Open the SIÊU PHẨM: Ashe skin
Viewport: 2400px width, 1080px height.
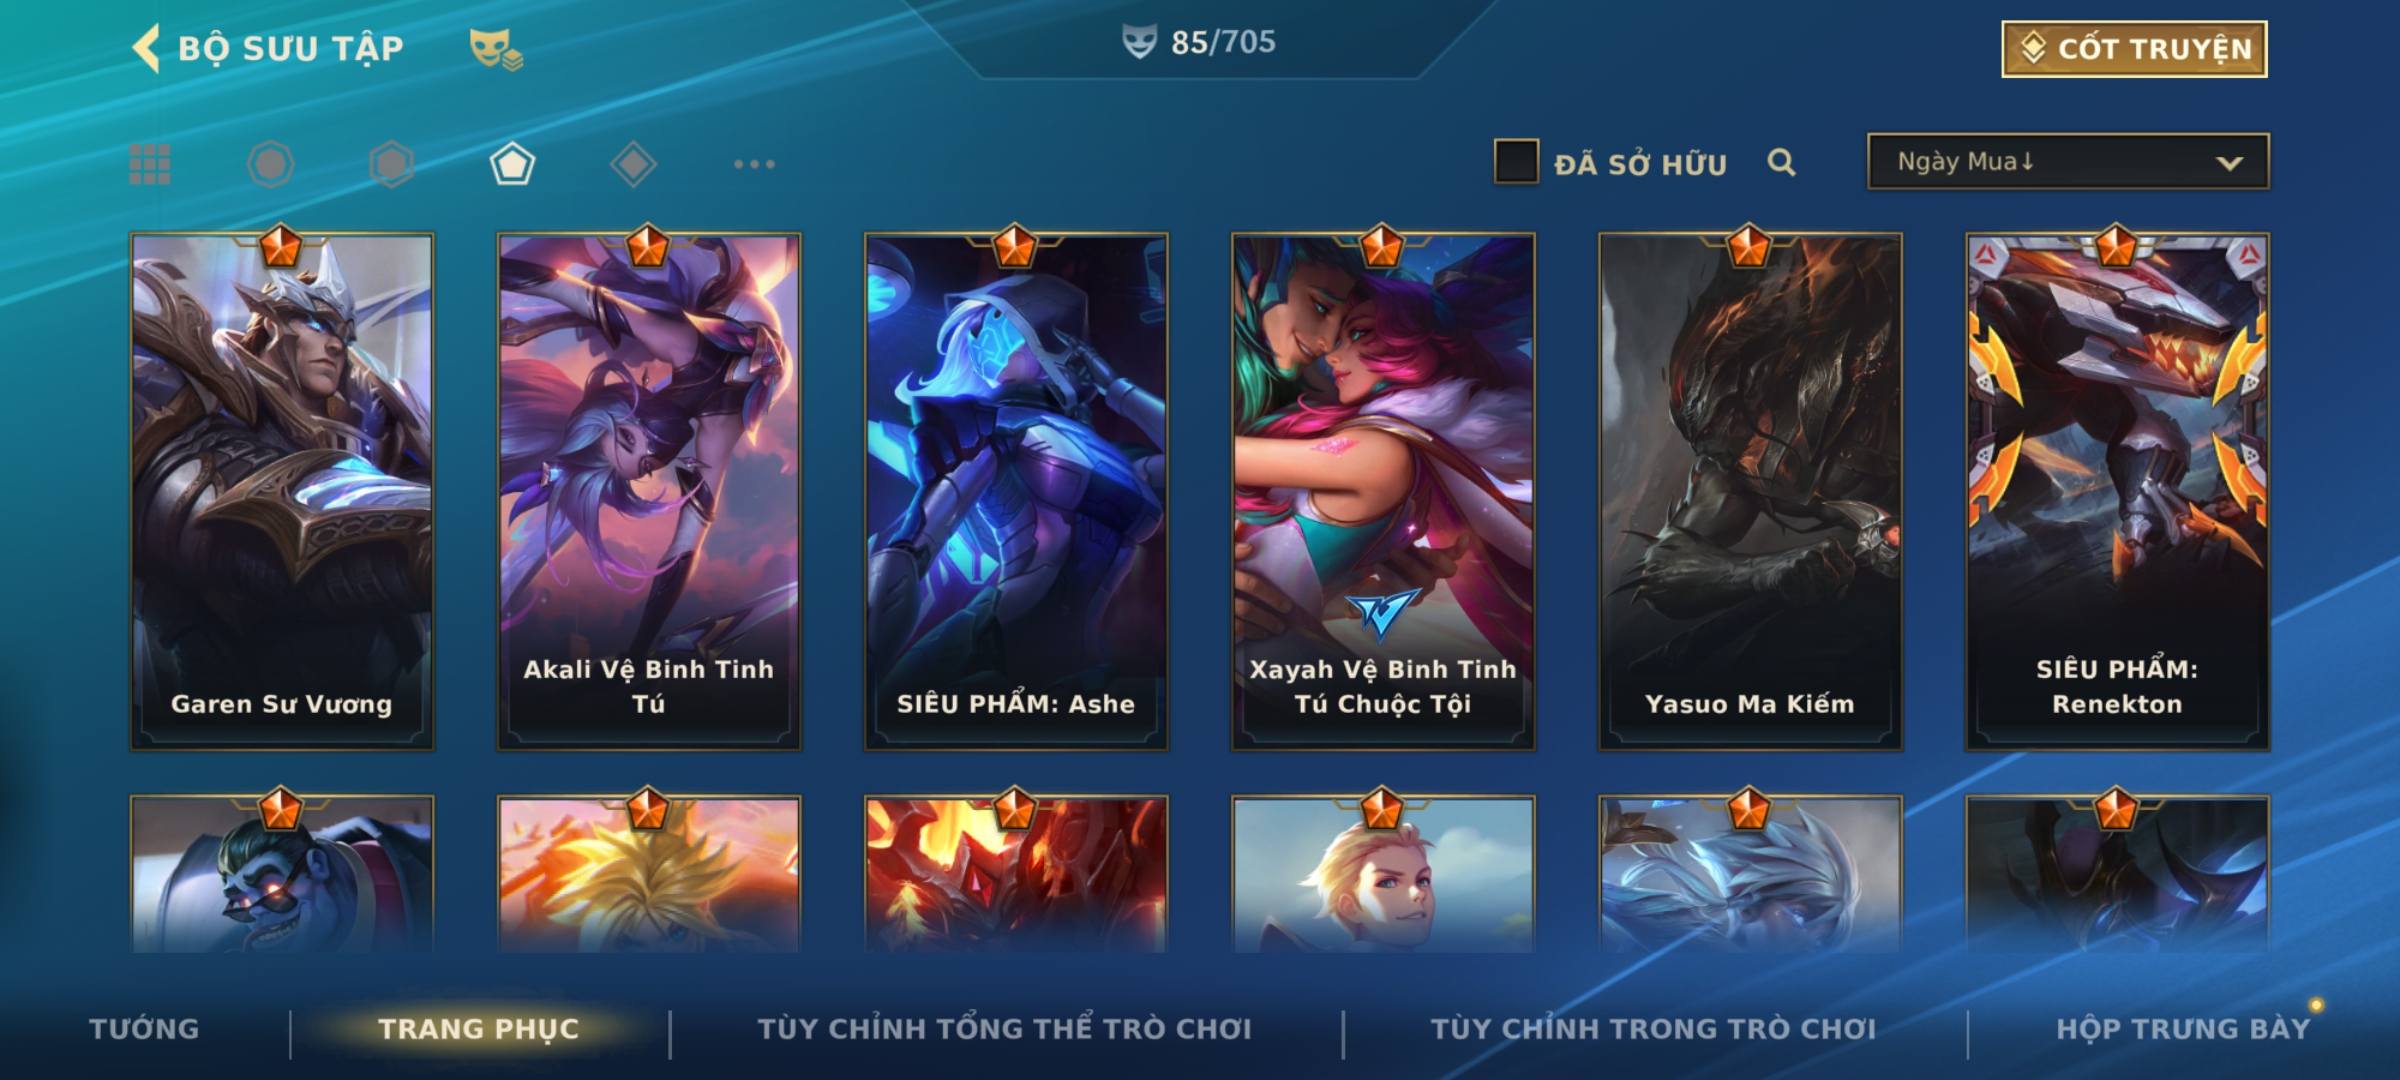coord(1016,491)
